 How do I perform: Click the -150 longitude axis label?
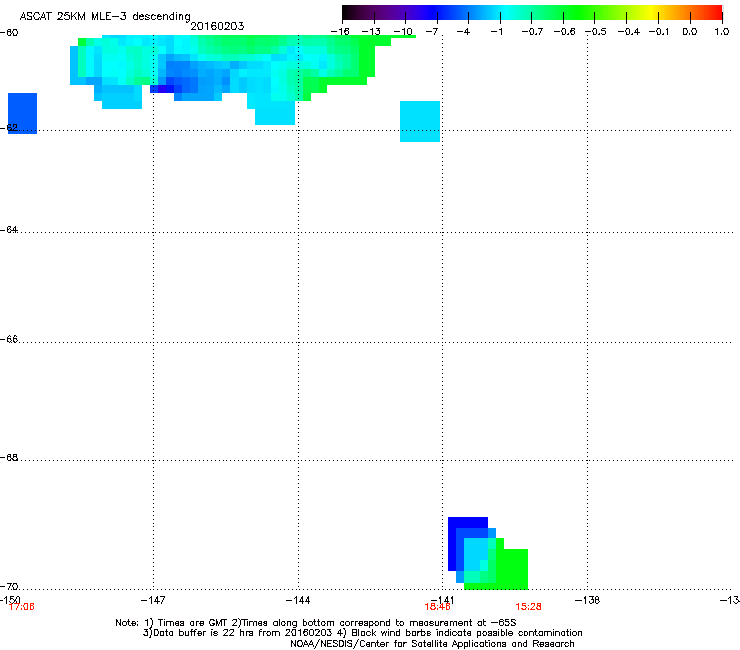10,599
